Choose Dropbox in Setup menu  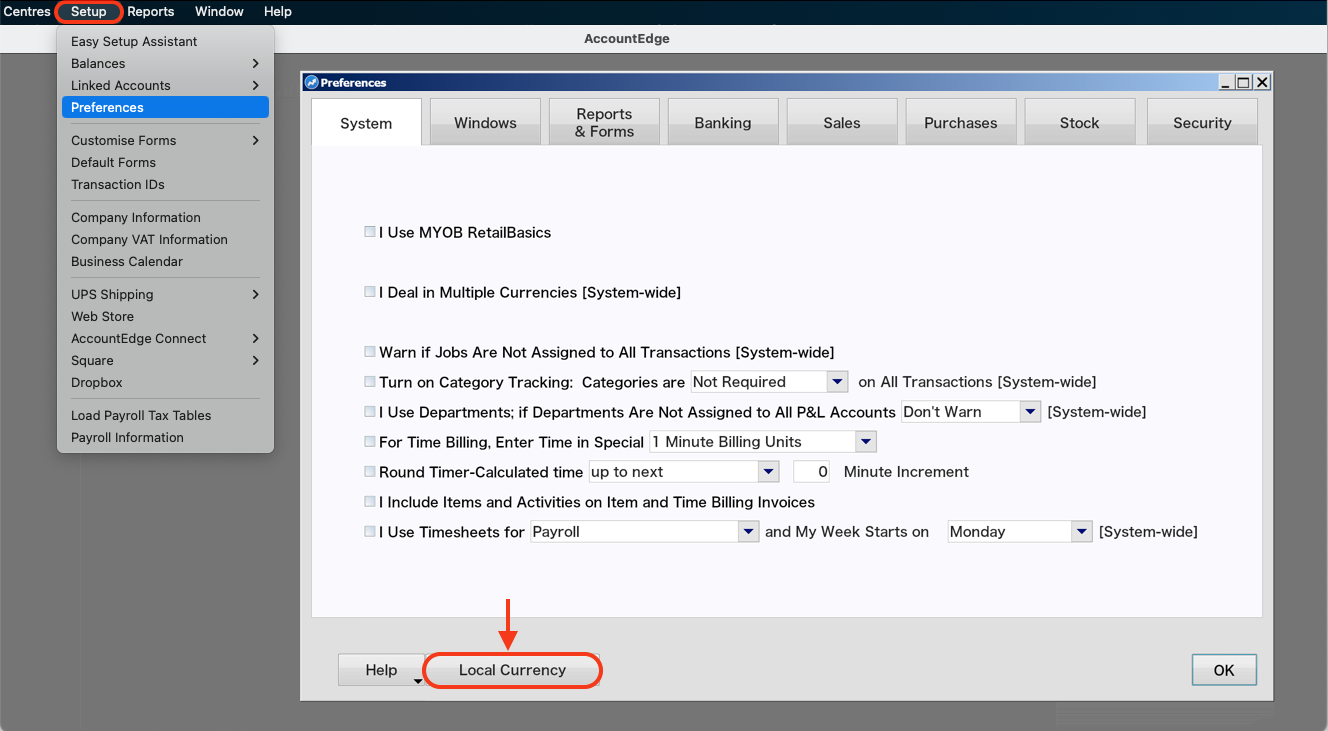[165, 382]
